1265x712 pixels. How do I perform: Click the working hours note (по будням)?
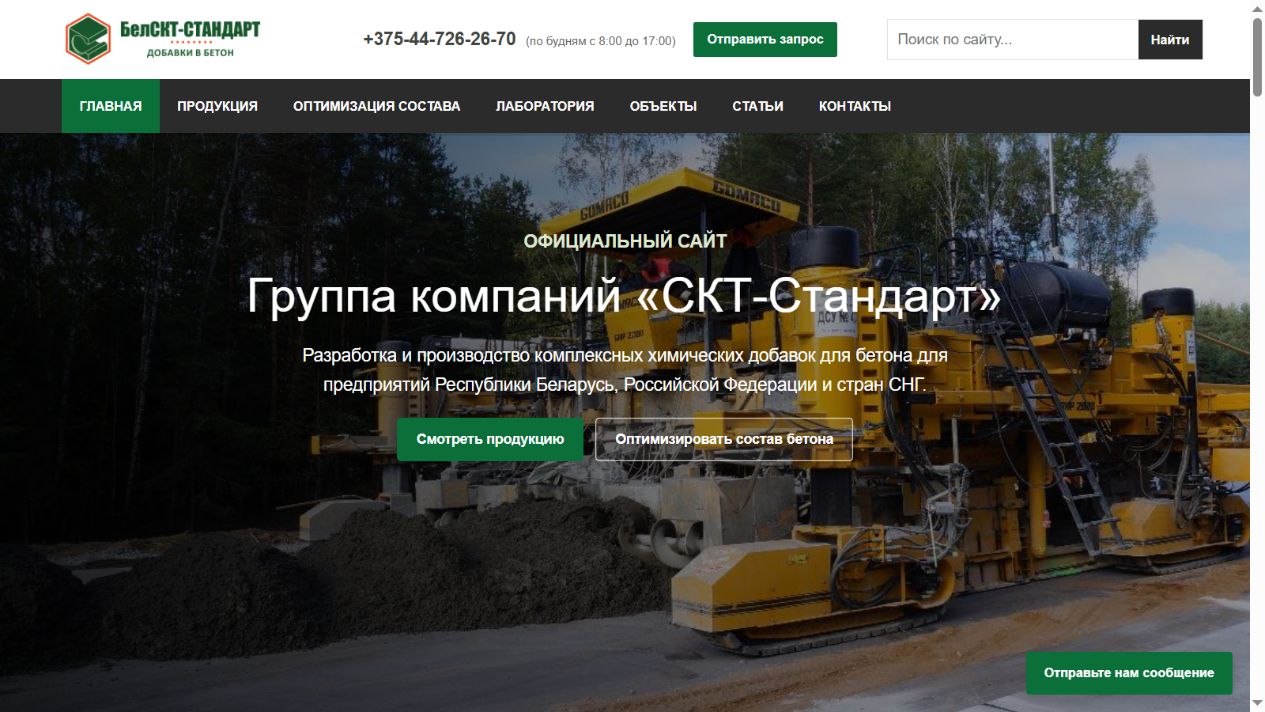tap(600, 41)
